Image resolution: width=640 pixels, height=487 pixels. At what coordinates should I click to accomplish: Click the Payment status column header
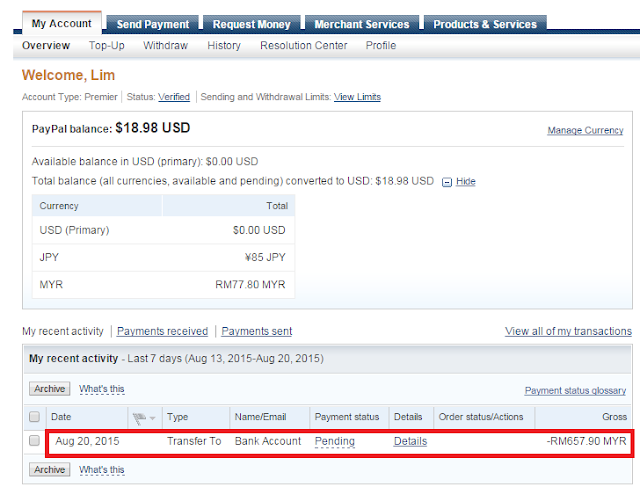coord(347,417)
